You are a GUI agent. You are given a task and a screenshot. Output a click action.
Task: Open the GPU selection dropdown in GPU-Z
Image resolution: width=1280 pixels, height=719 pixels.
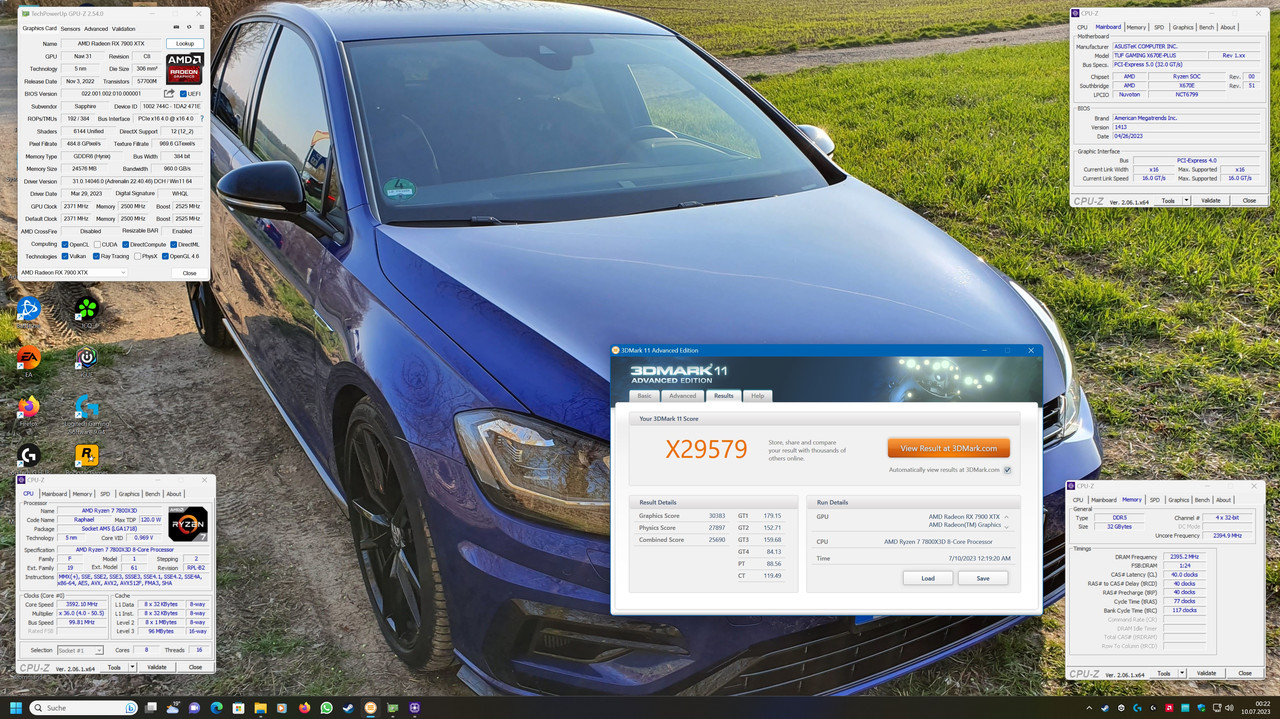tap(74, 272)
